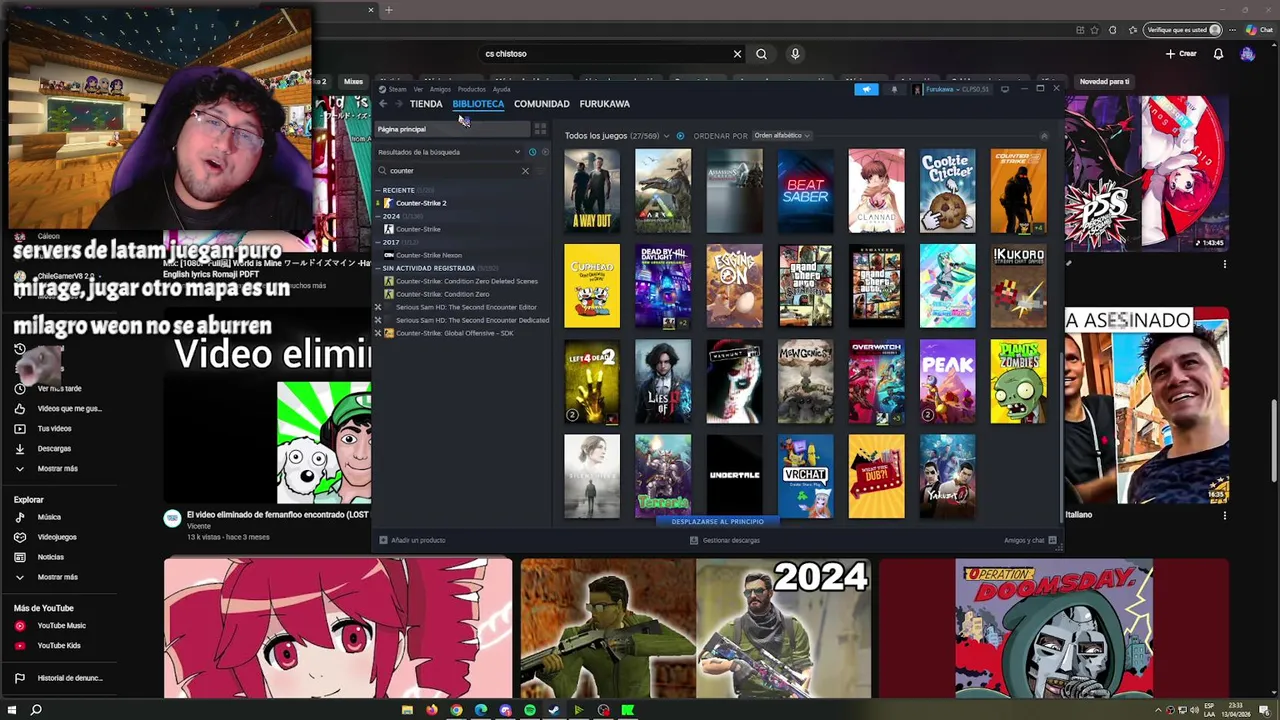This screenshot has height=720, width=1280.
Task: Click the blue play icon beside Todos los juegos
Action: pos(680,136)
